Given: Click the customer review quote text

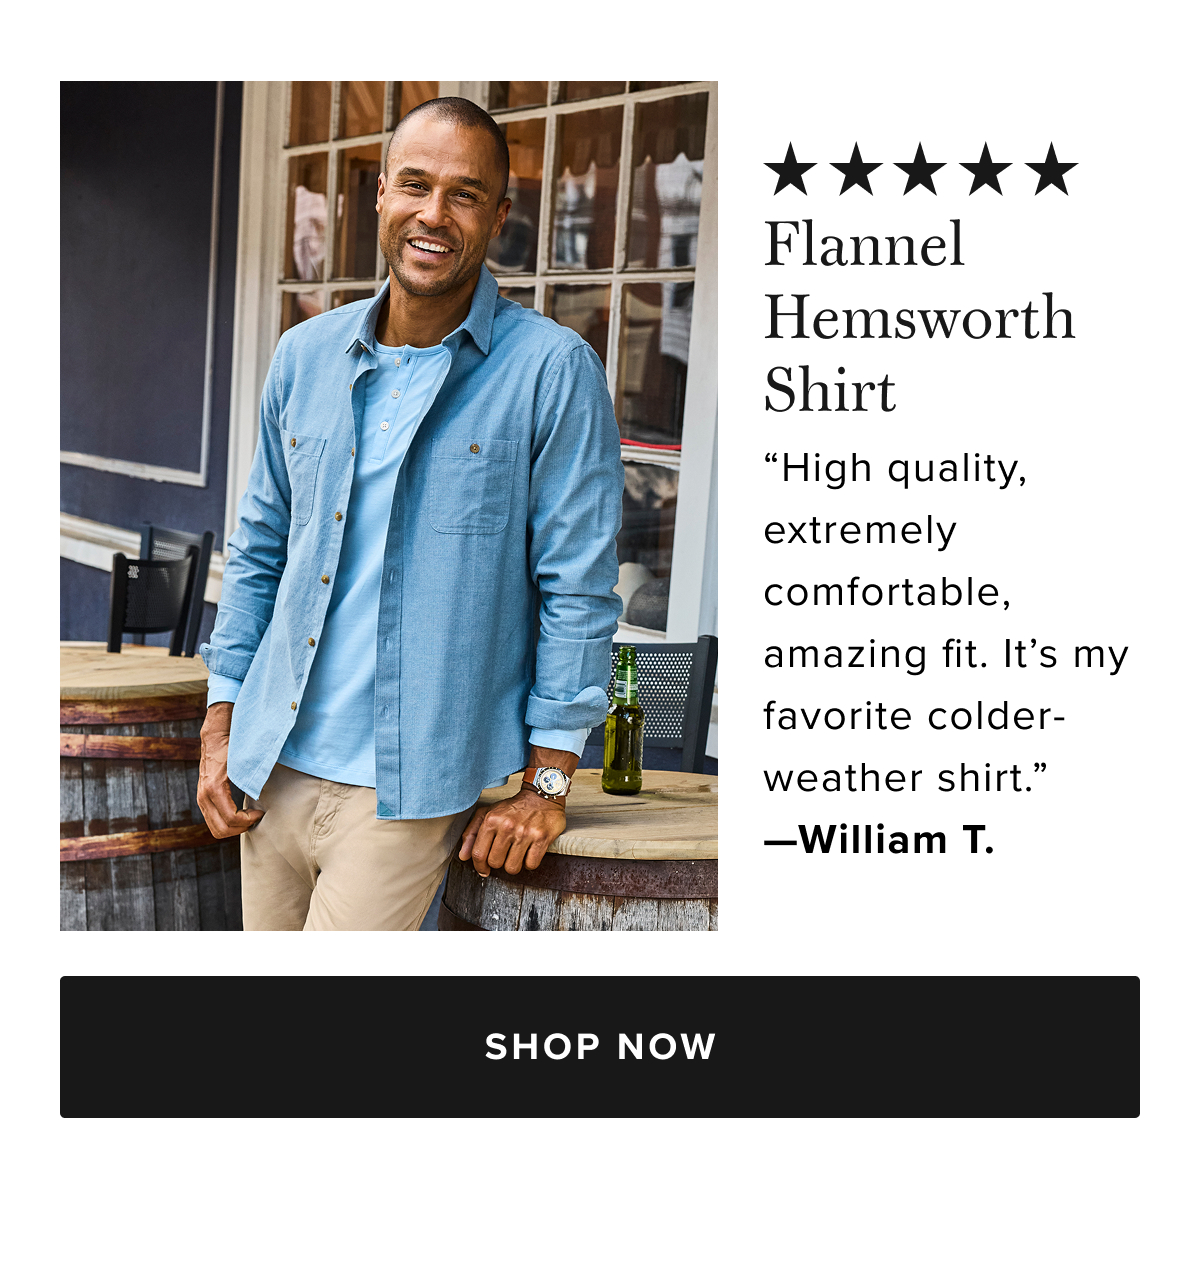Looking at the screenshot, I should [x=946, y=623].
